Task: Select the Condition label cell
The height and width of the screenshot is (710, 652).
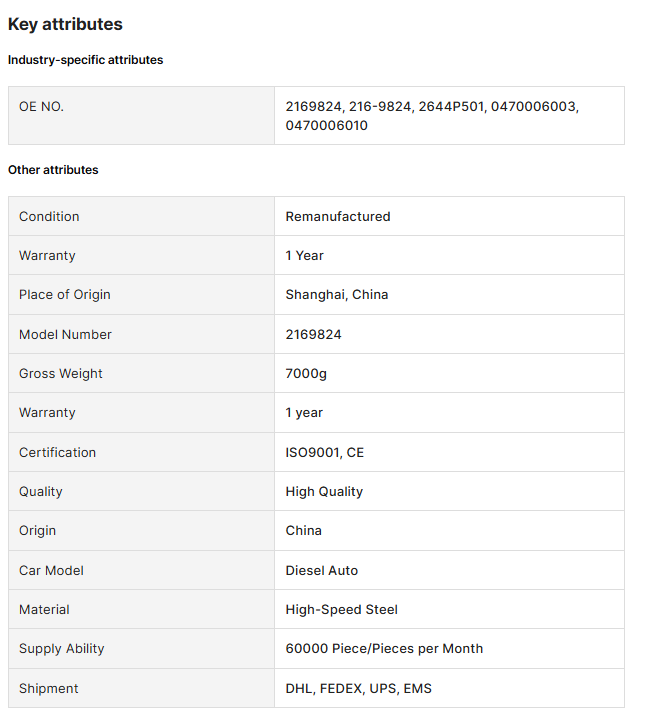Action: (141, 216)
